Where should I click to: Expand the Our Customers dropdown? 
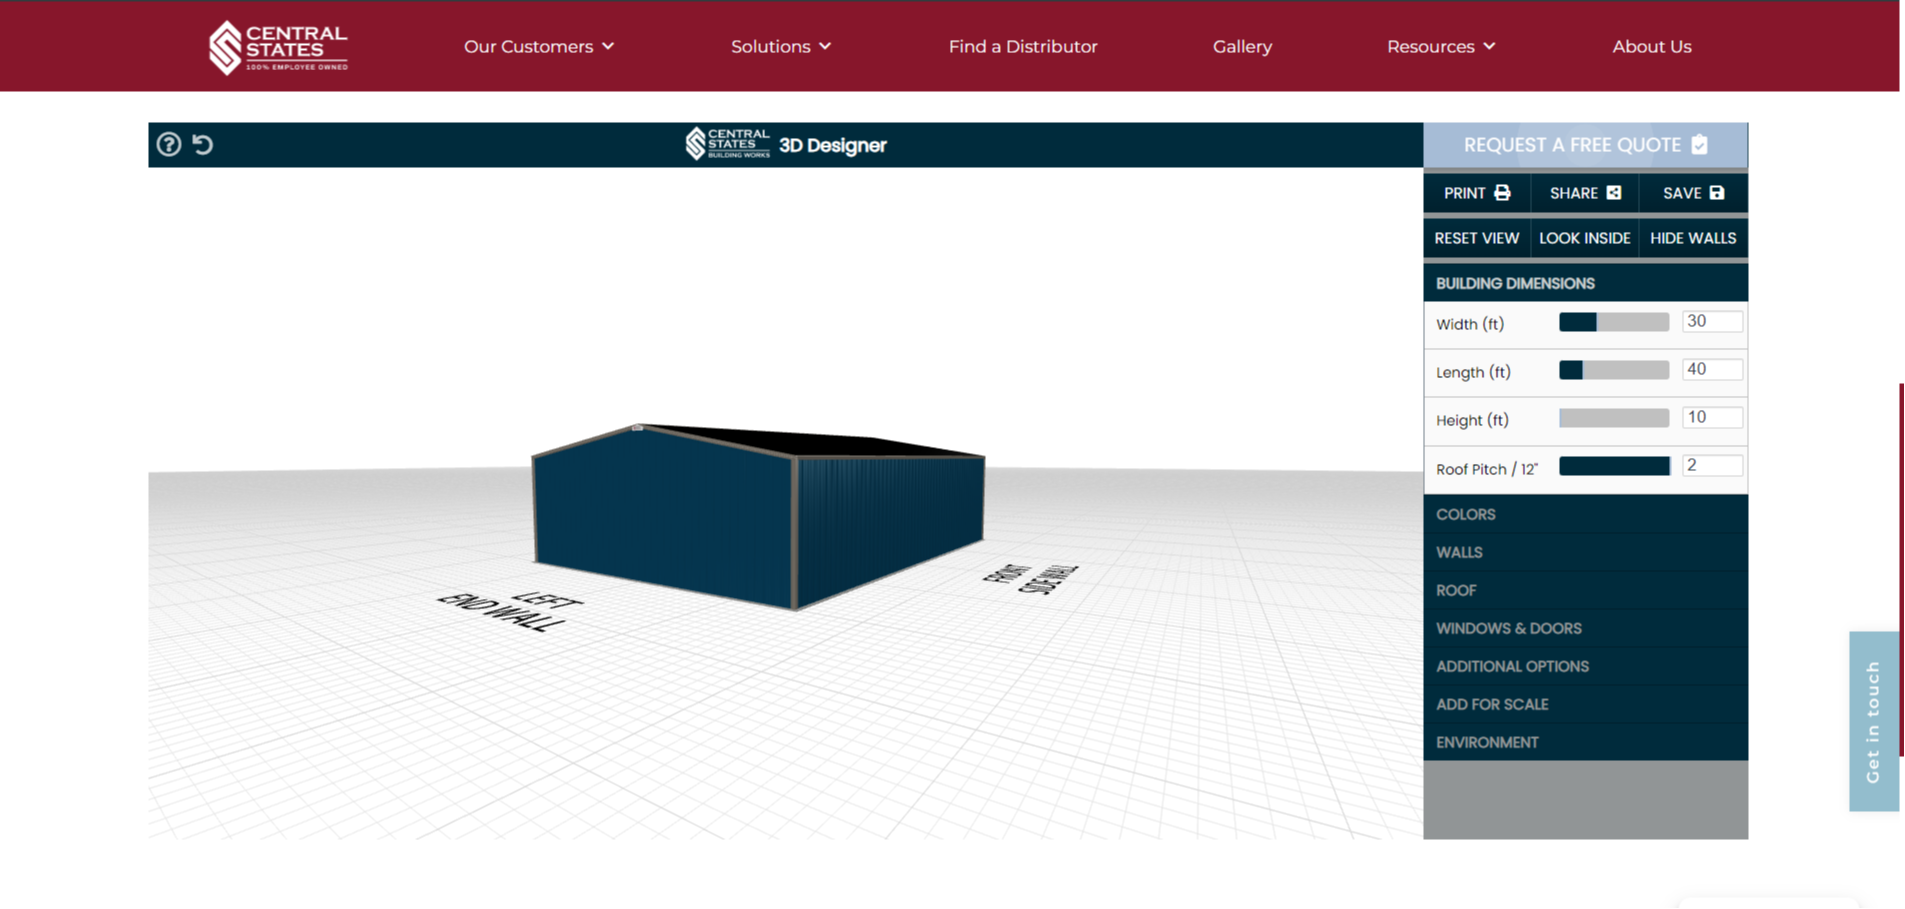[539, 46]
